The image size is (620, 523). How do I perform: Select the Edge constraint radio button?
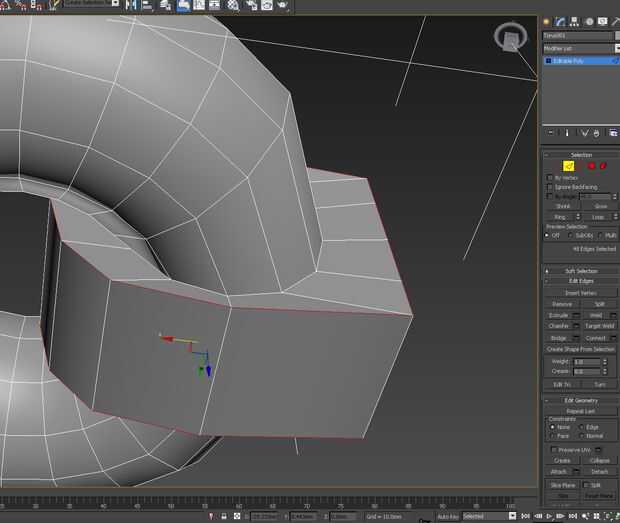(x=582, y=427)
